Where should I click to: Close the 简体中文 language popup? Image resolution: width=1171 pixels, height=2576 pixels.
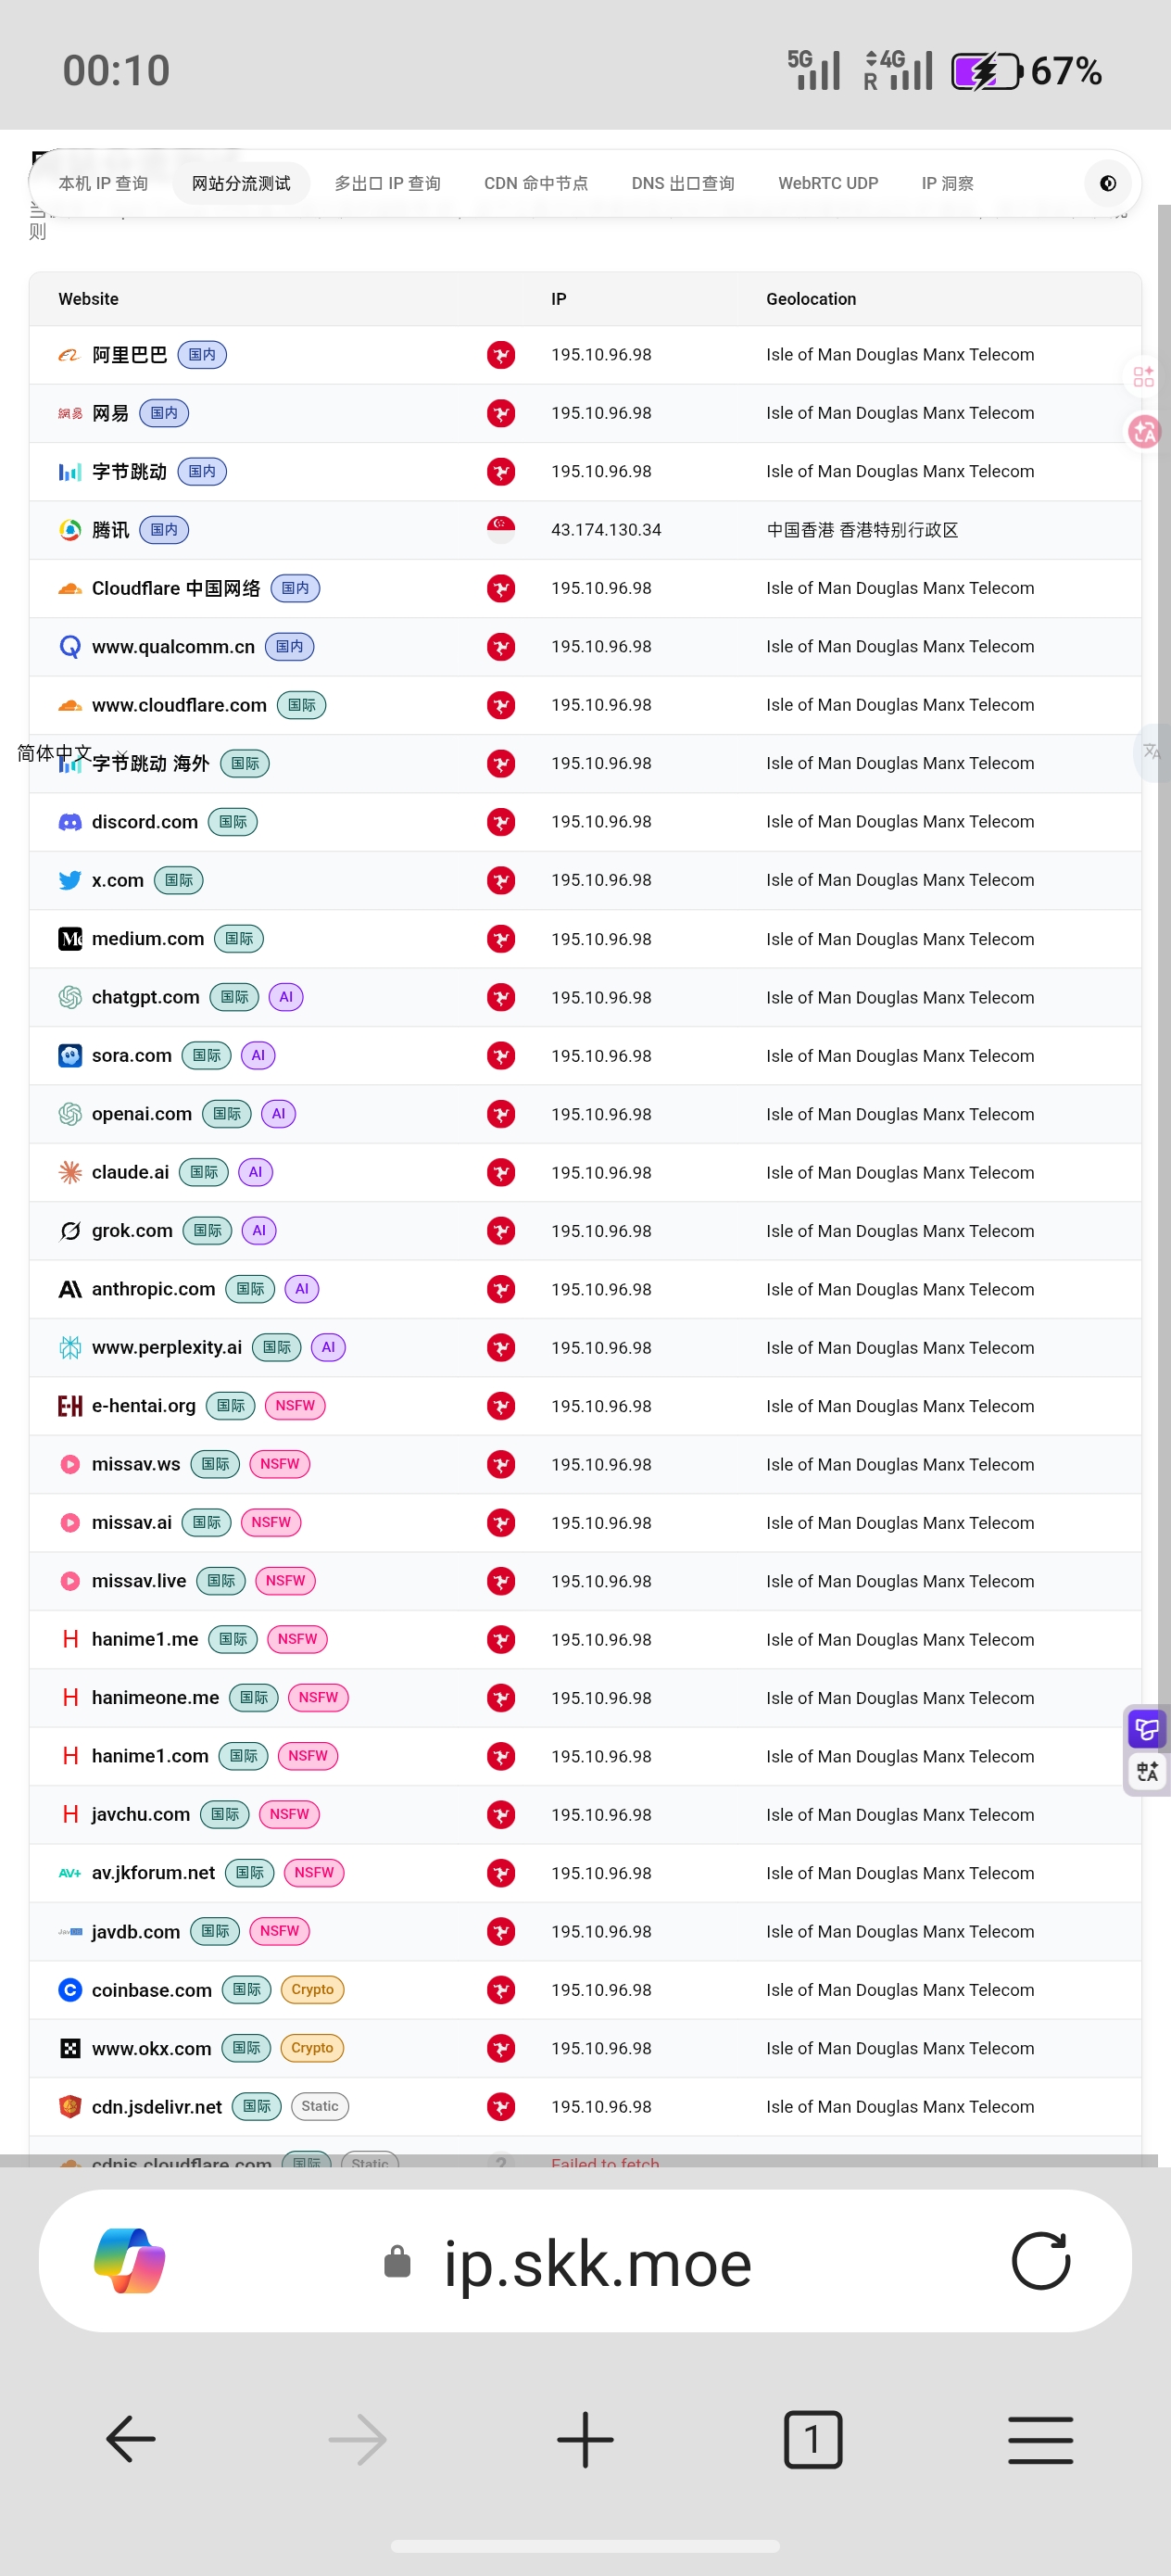tap(122, 754)
